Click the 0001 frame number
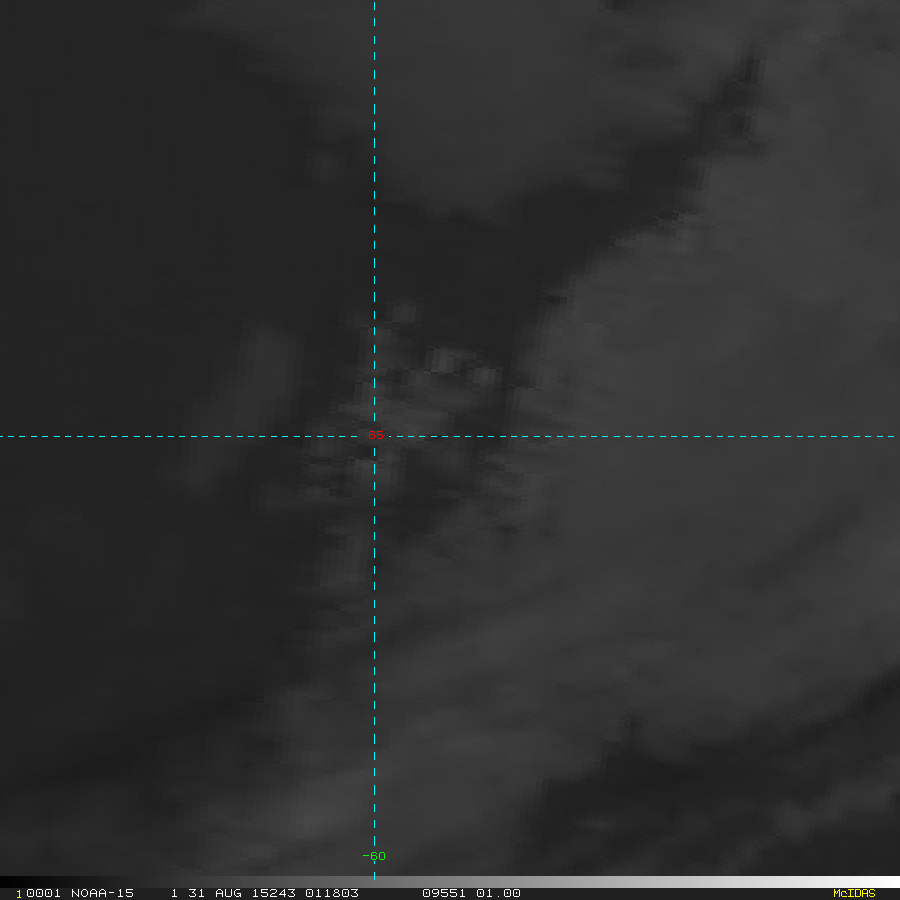 tap(44, 893)
